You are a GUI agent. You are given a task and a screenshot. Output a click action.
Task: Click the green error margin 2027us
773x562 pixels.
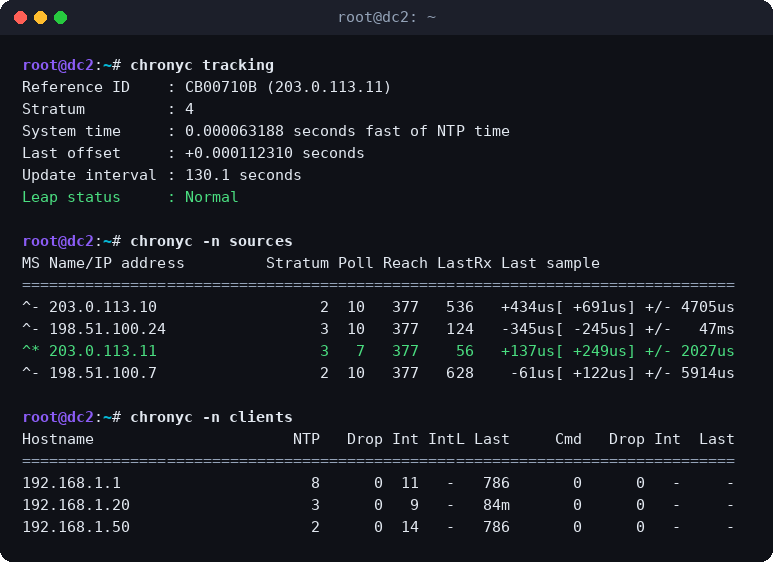pos(707,351)
